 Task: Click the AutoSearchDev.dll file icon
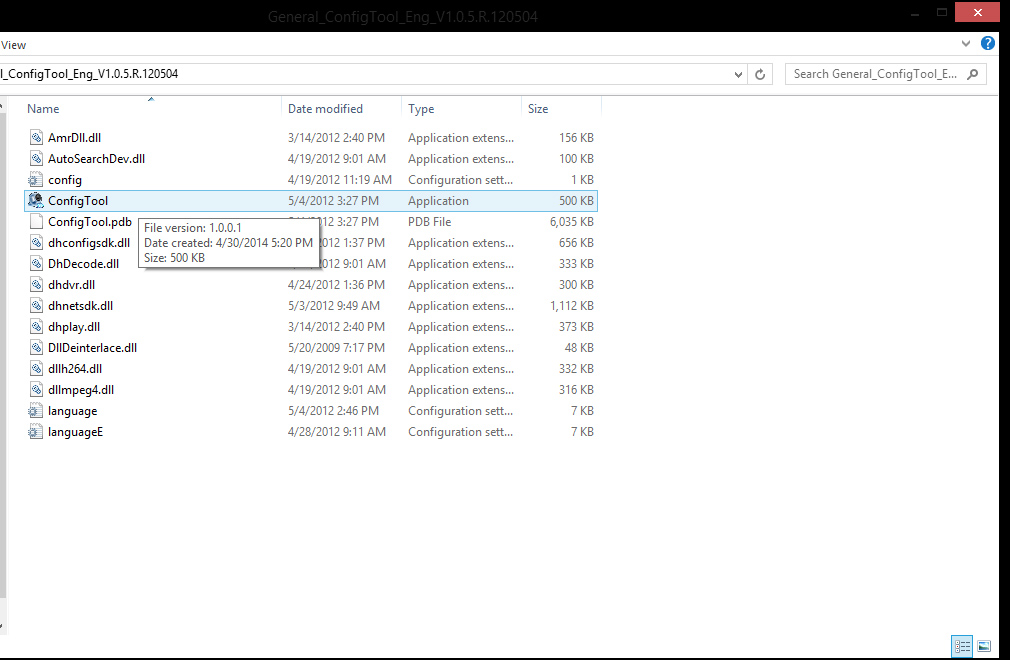[x=36, y=158]
